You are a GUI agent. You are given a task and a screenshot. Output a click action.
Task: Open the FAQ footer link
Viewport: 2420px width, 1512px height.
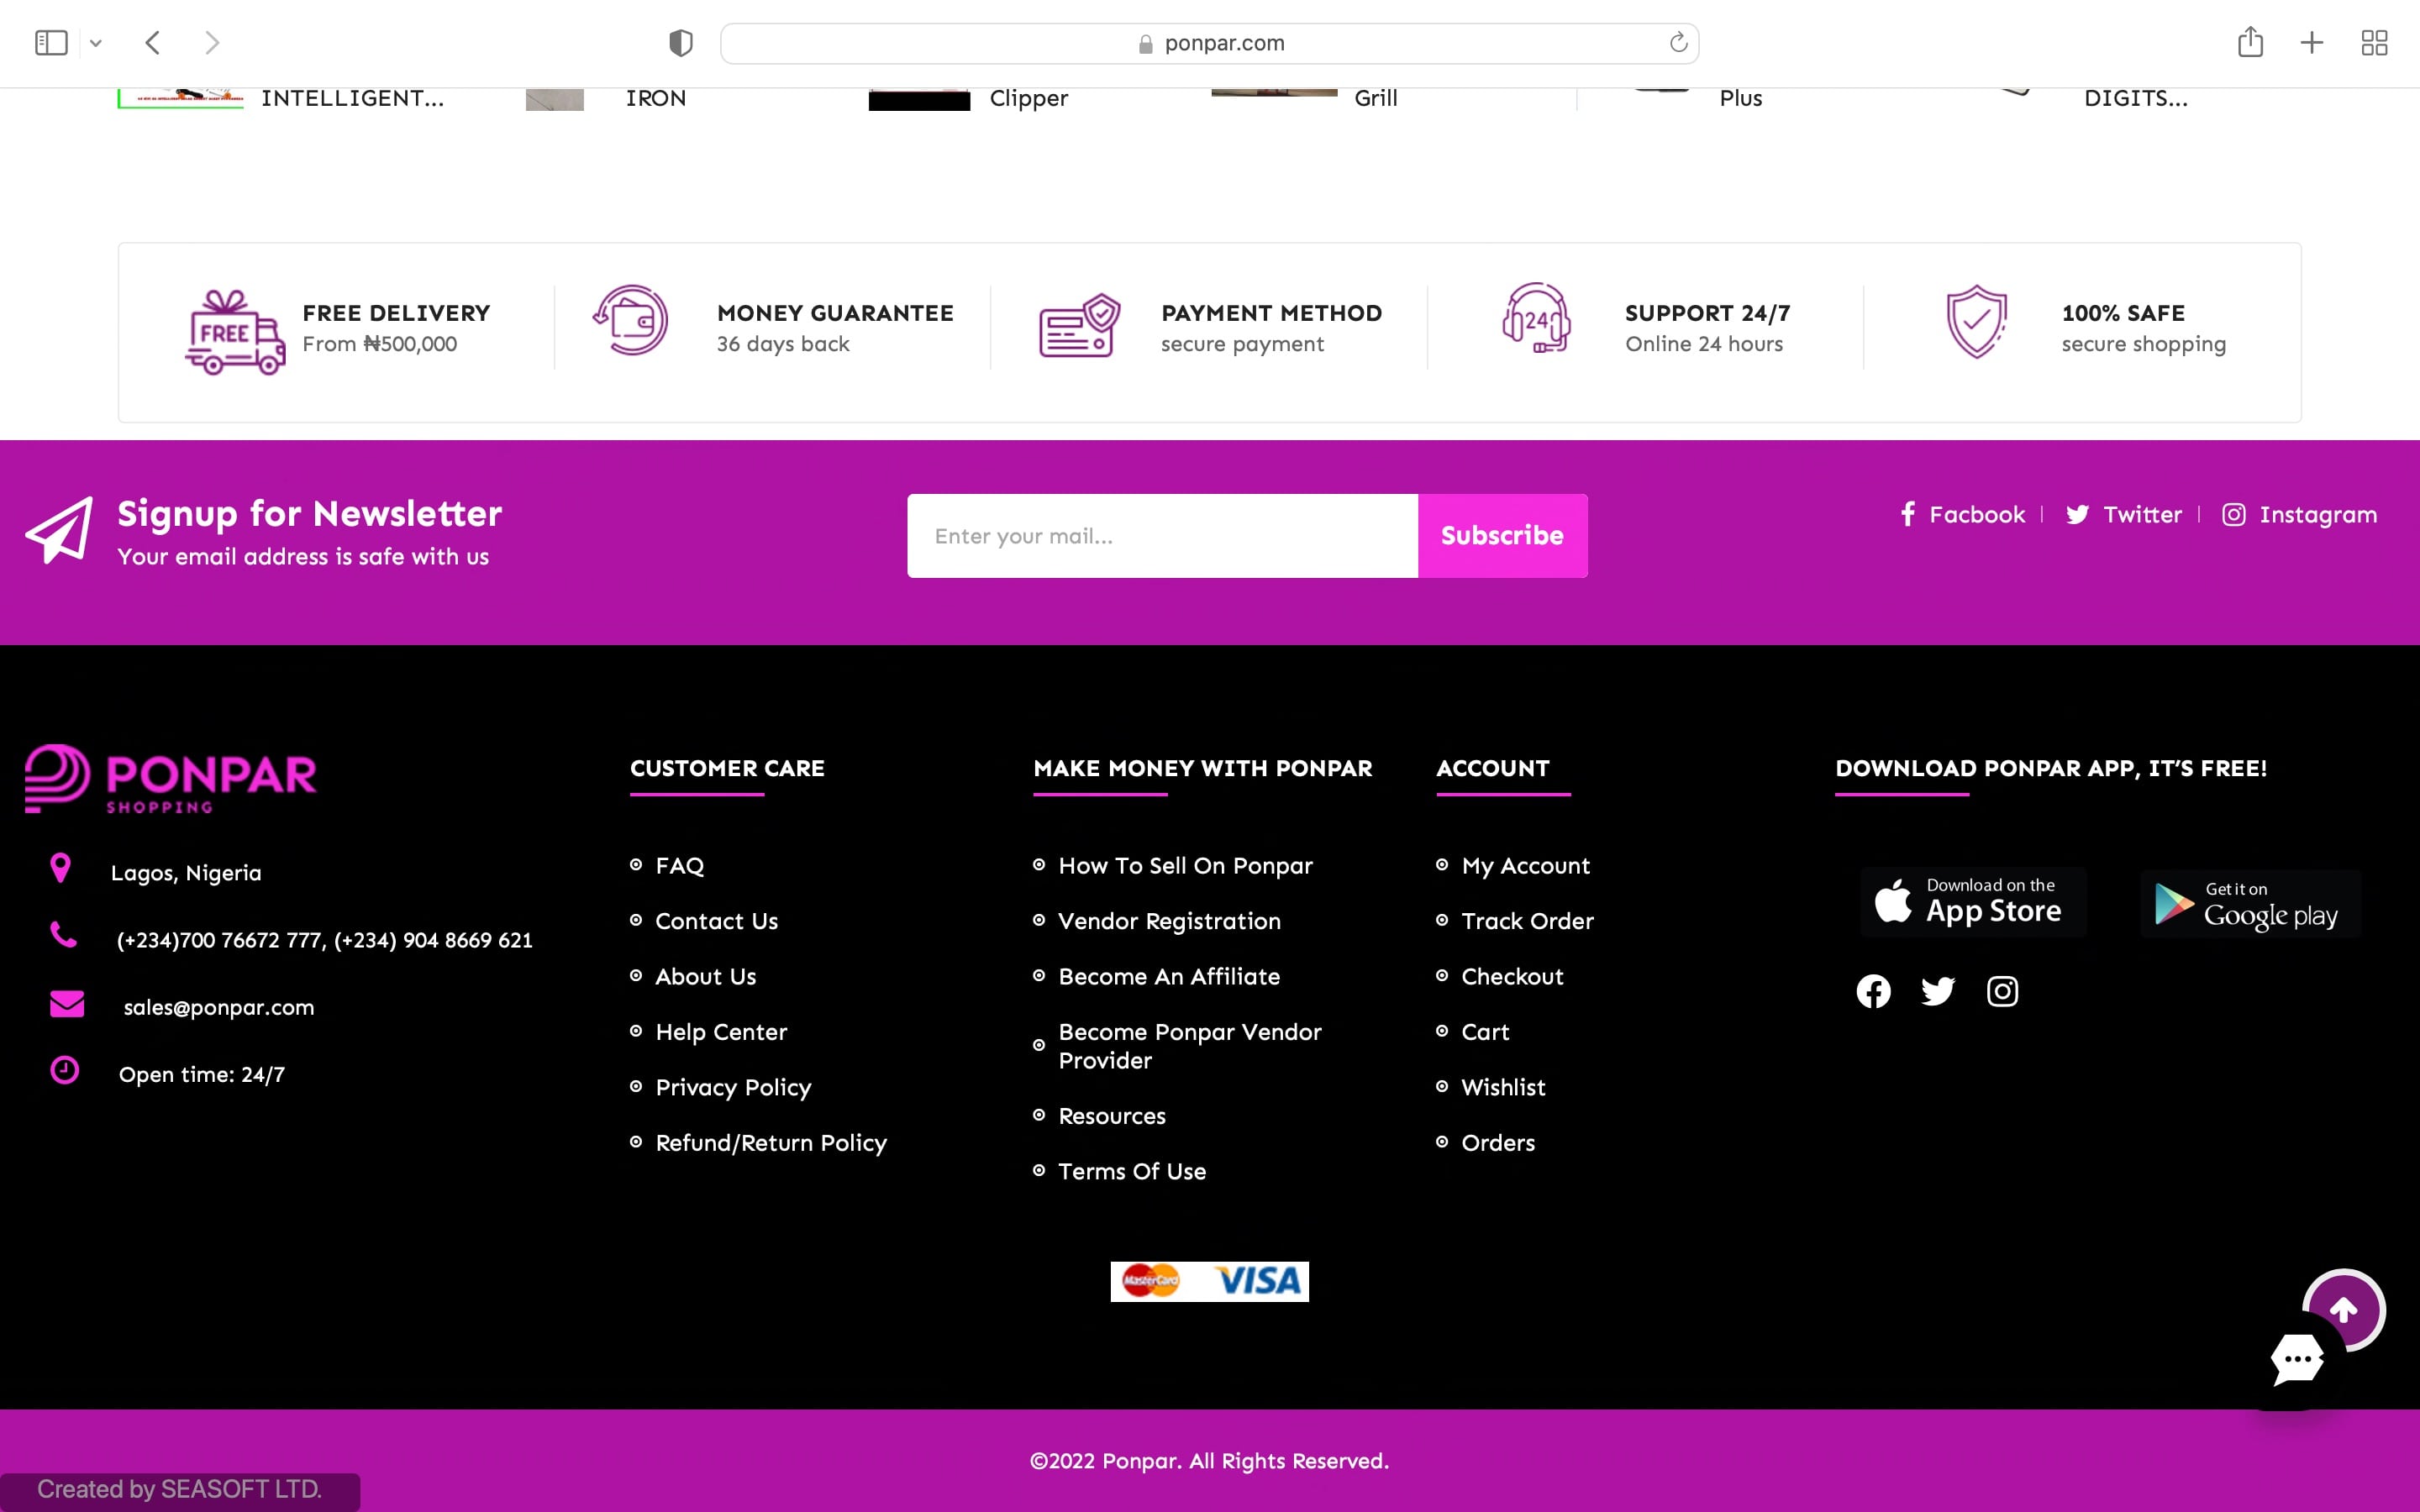(x=680, y=866)
